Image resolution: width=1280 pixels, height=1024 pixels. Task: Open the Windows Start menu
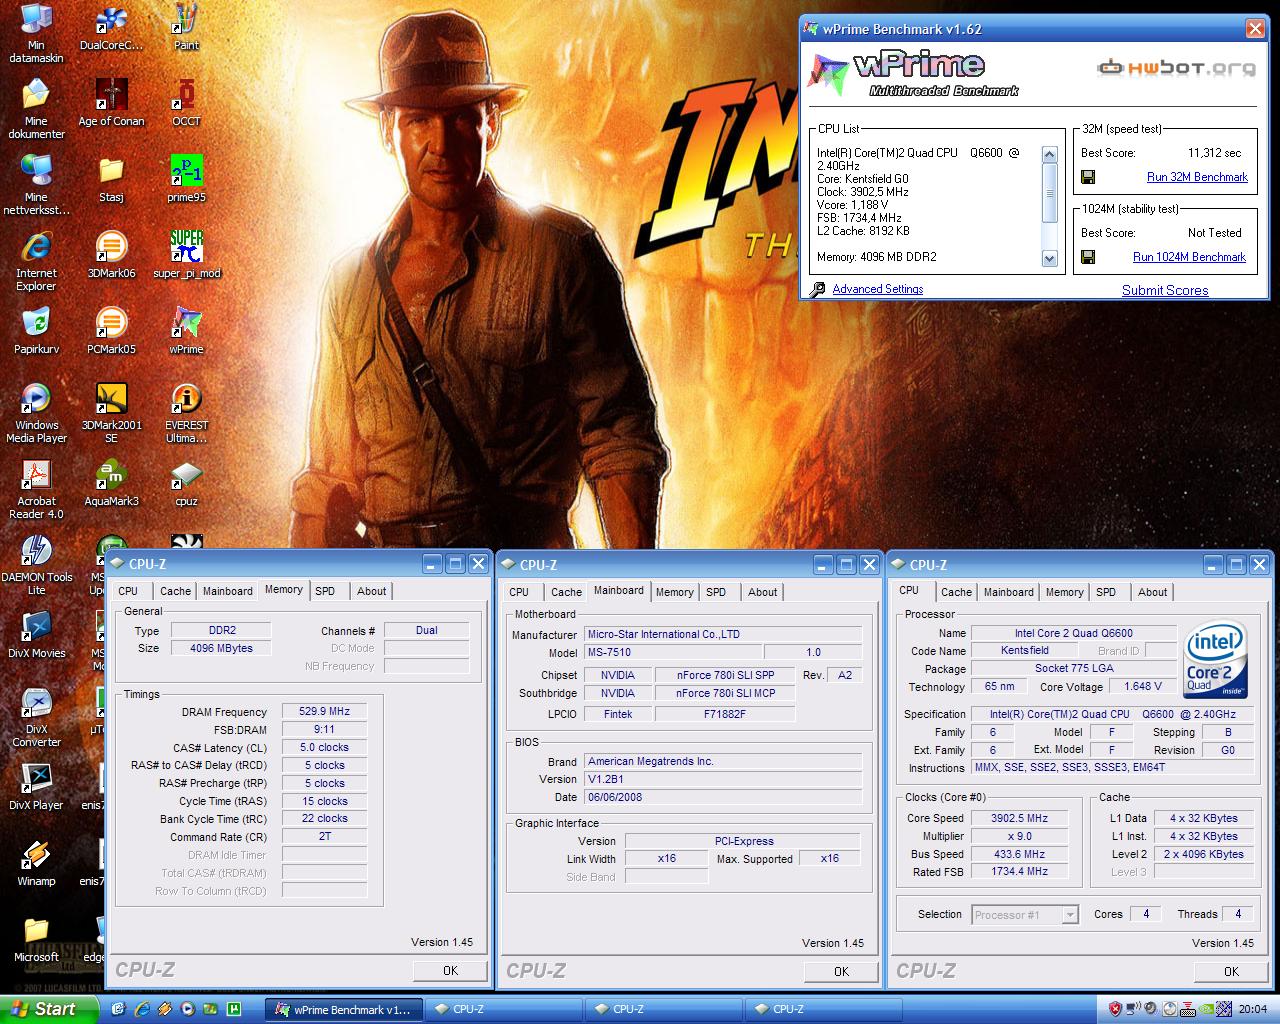[49, 1009]
